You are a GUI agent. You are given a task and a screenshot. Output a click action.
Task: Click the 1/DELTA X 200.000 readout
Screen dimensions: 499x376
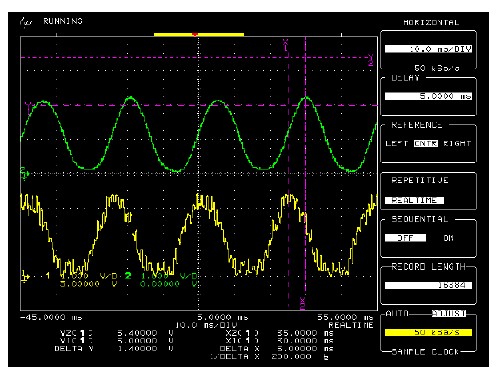(x=270, y=357)
